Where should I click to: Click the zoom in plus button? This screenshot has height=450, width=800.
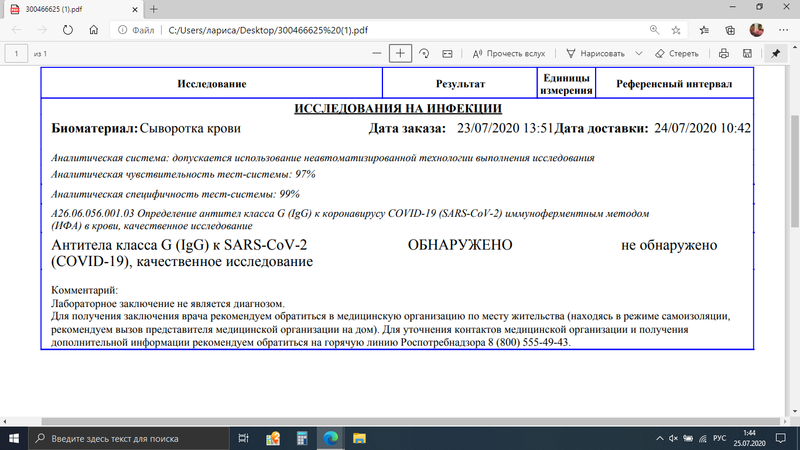400,53
